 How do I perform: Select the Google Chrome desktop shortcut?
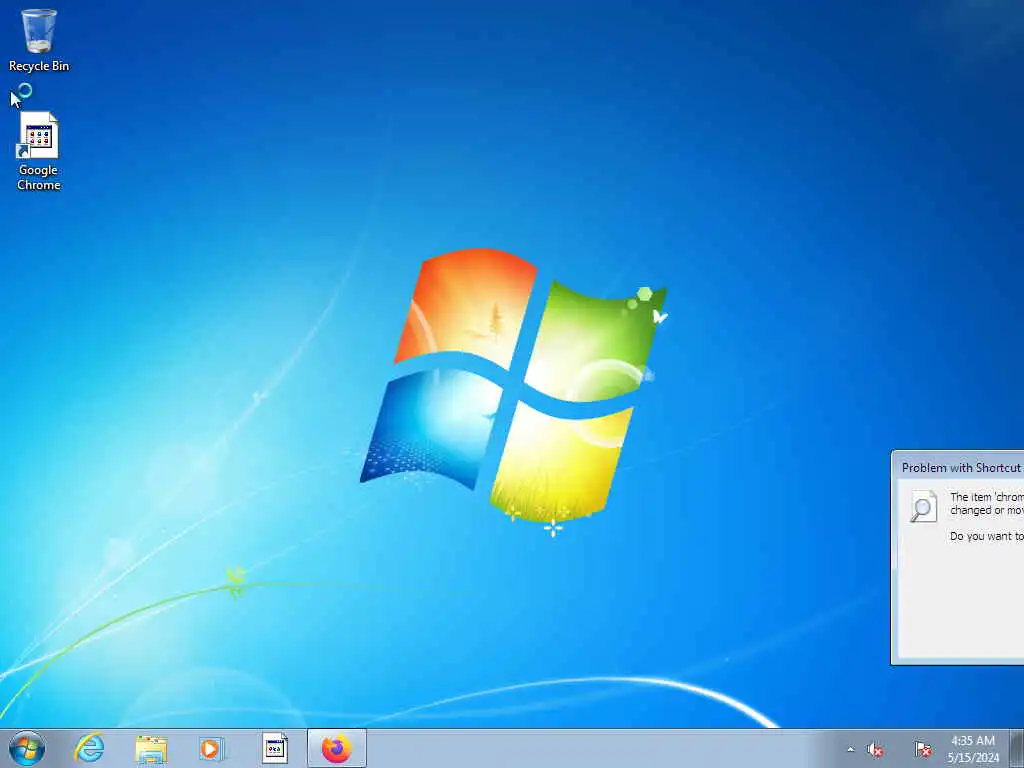click(39, 151)
